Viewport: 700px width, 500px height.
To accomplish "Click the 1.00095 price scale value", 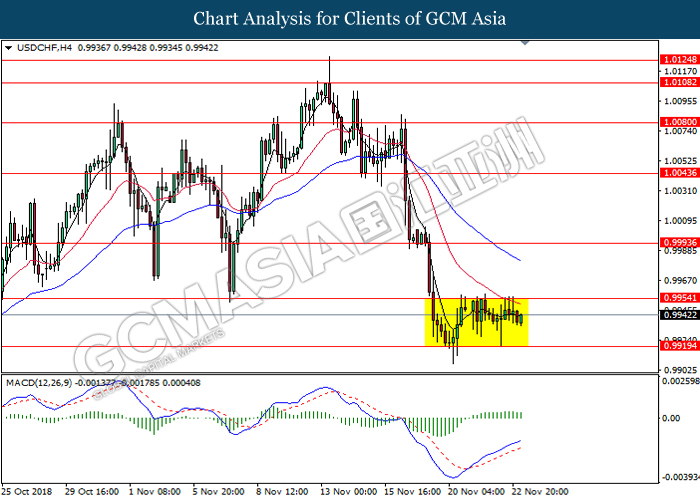I will click(681, 221).
